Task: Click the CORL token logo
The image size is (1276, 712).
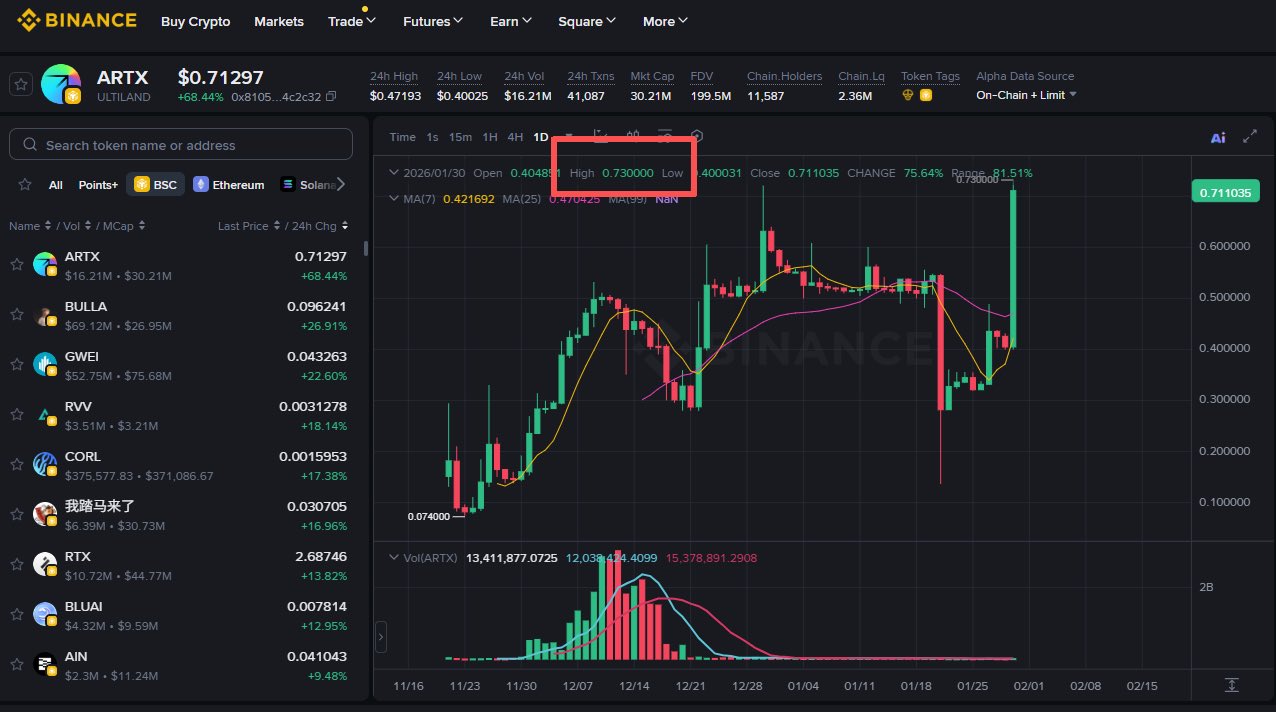Action: [45, 466]
